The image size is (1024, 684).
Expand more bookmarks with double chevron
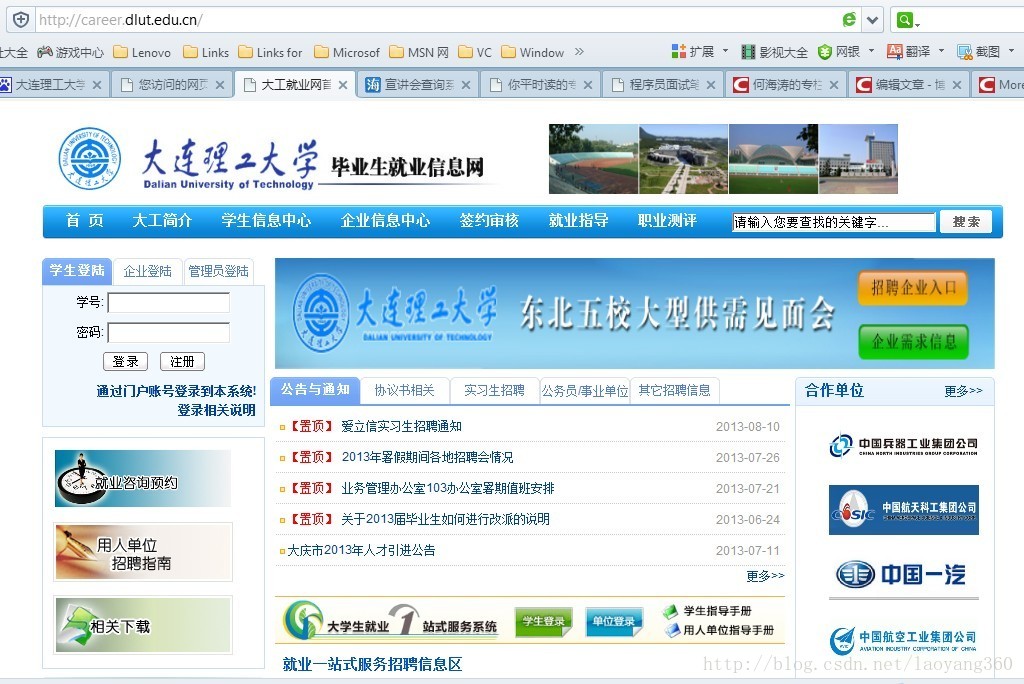pyautogui.click(x=579, y=52)
